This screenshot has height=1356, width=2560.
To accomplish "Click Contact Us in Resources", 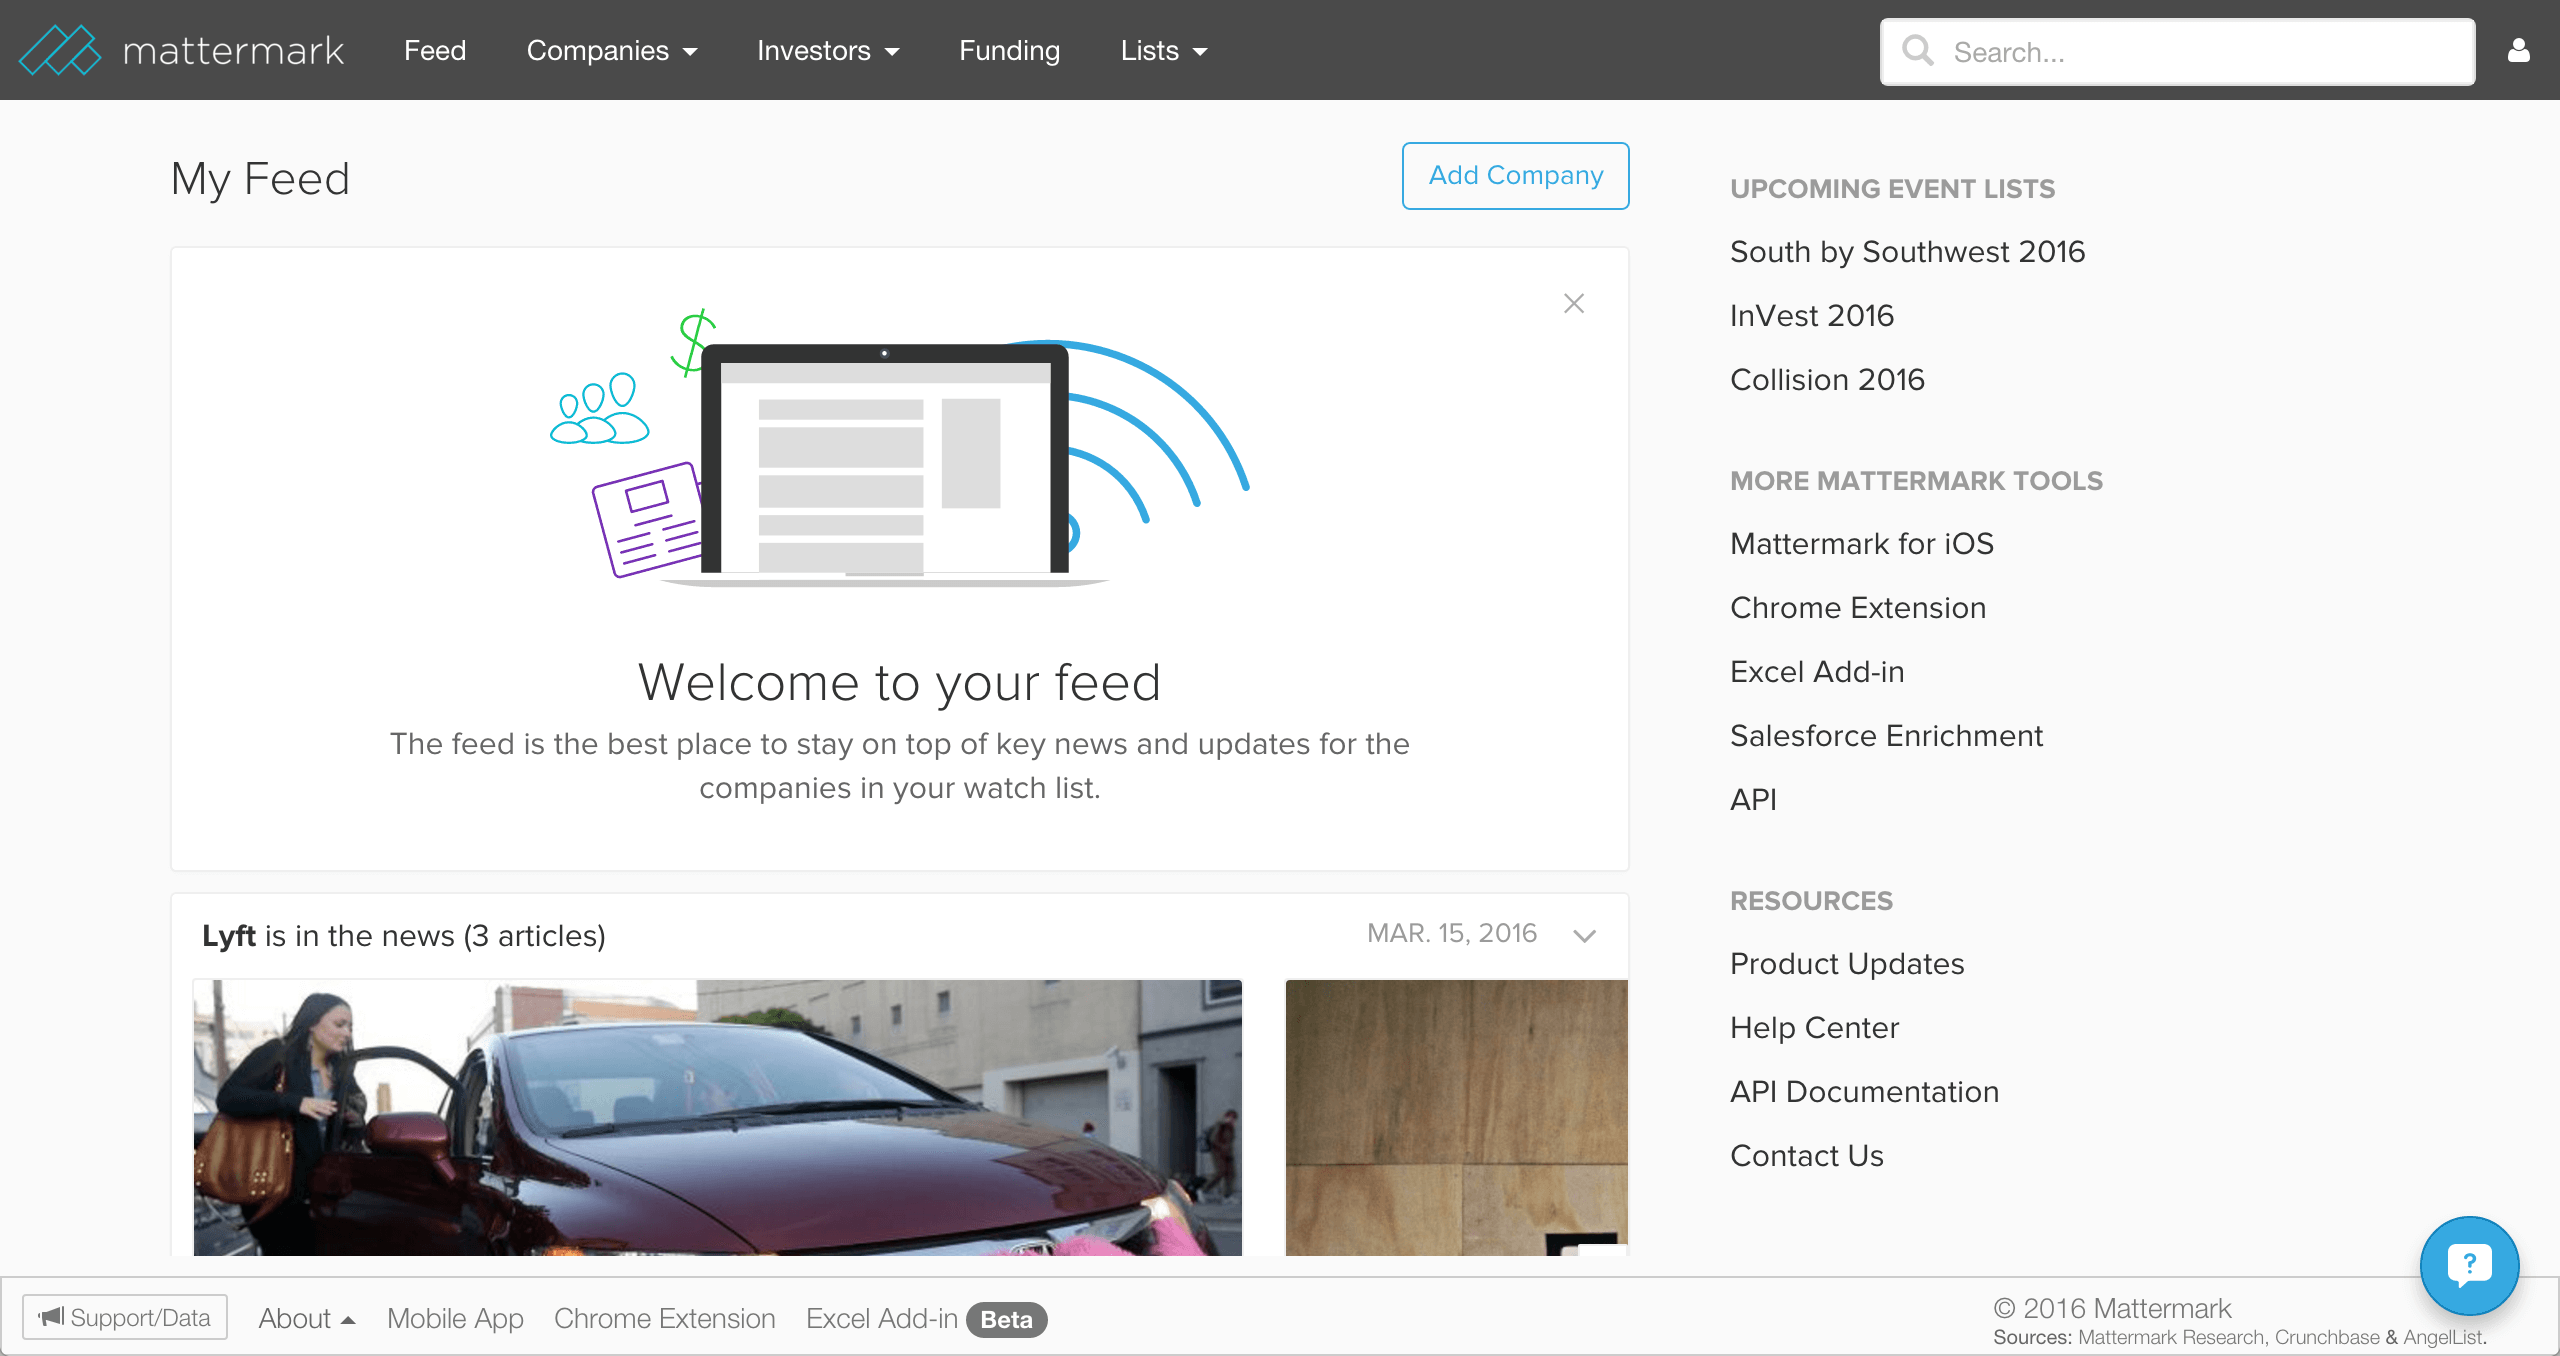I will point(1806,1155).
